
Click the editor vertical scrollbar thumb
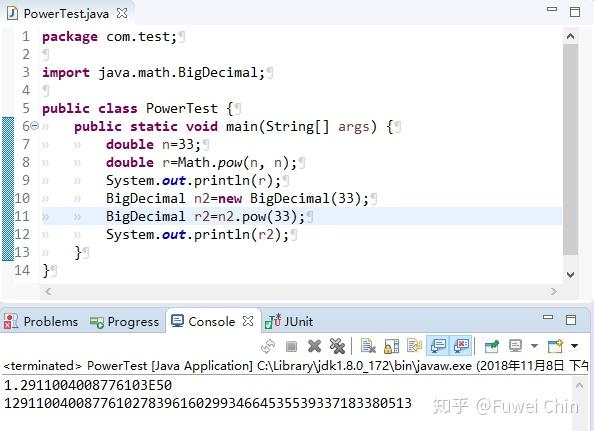pyautogui.click(x=571, y=149)
